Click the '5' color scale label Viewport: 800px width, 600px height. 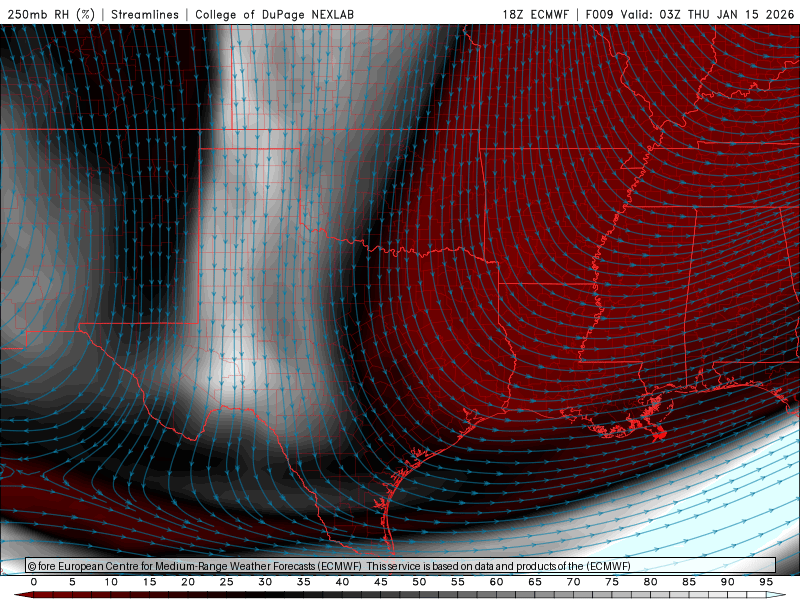click(72, 582)
